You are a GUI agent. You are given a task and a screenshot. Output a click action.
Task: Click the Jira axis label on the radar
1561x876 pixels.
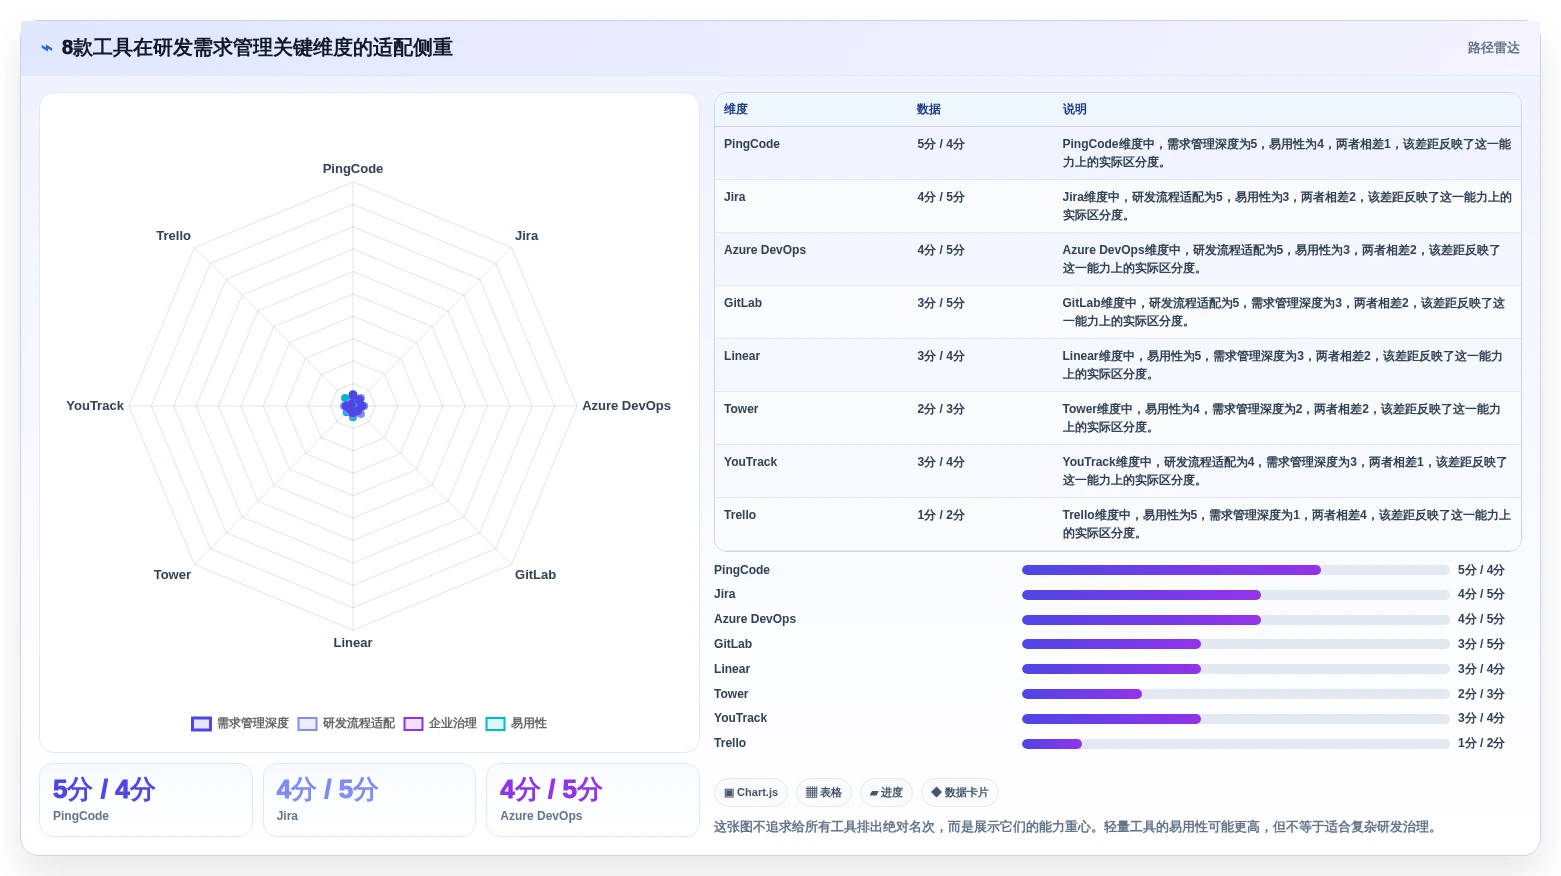(x=526, y=236)
